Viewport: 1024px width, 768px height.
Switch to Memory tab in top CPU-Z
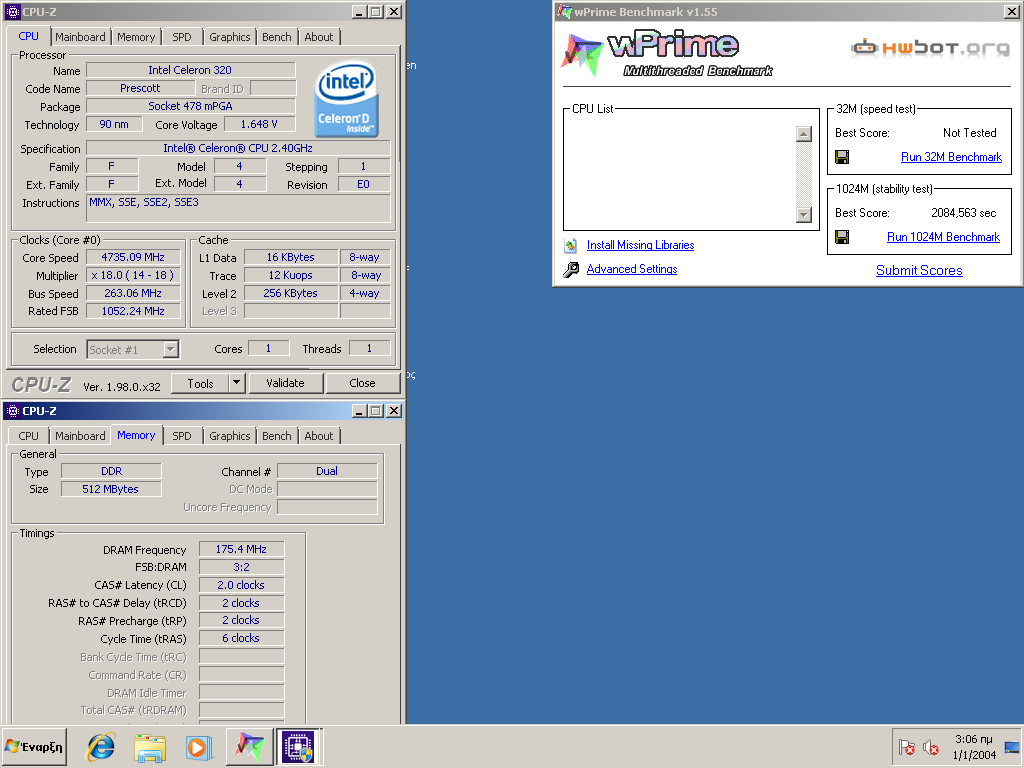pos(136,37)
